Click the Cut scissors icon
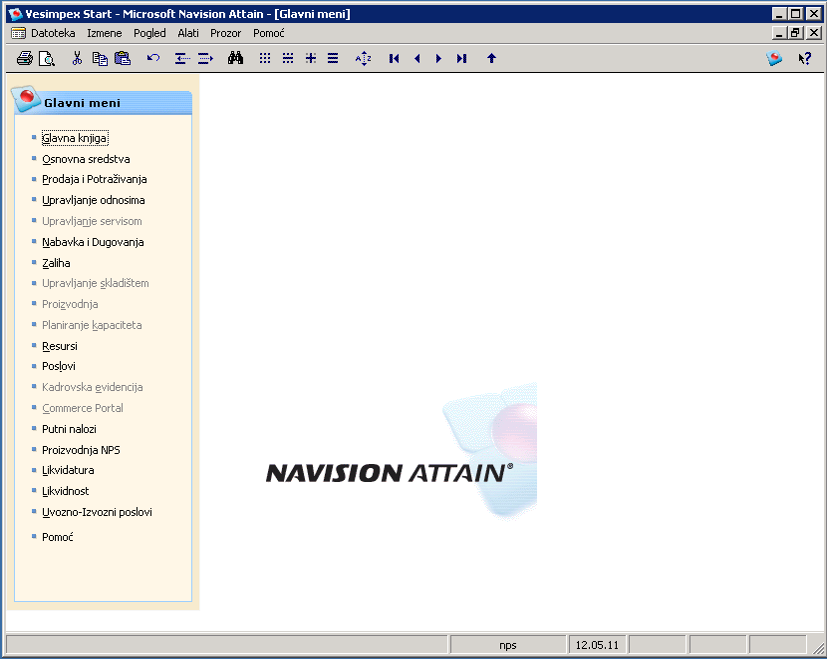Screen dimensions: 827x659 [x=77, y=58]
